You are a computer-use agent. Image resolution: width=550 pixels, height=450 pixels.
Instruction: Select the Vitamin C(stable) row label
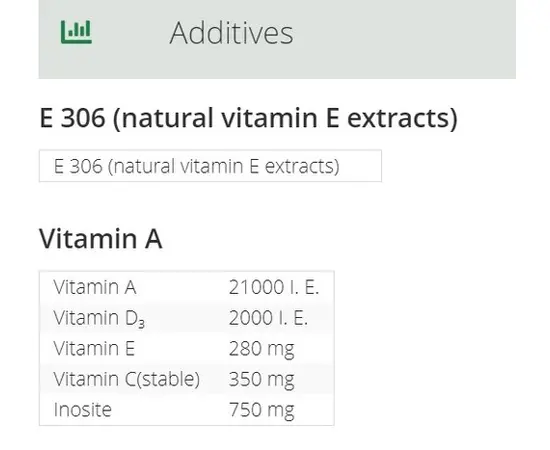coord(127,380)
